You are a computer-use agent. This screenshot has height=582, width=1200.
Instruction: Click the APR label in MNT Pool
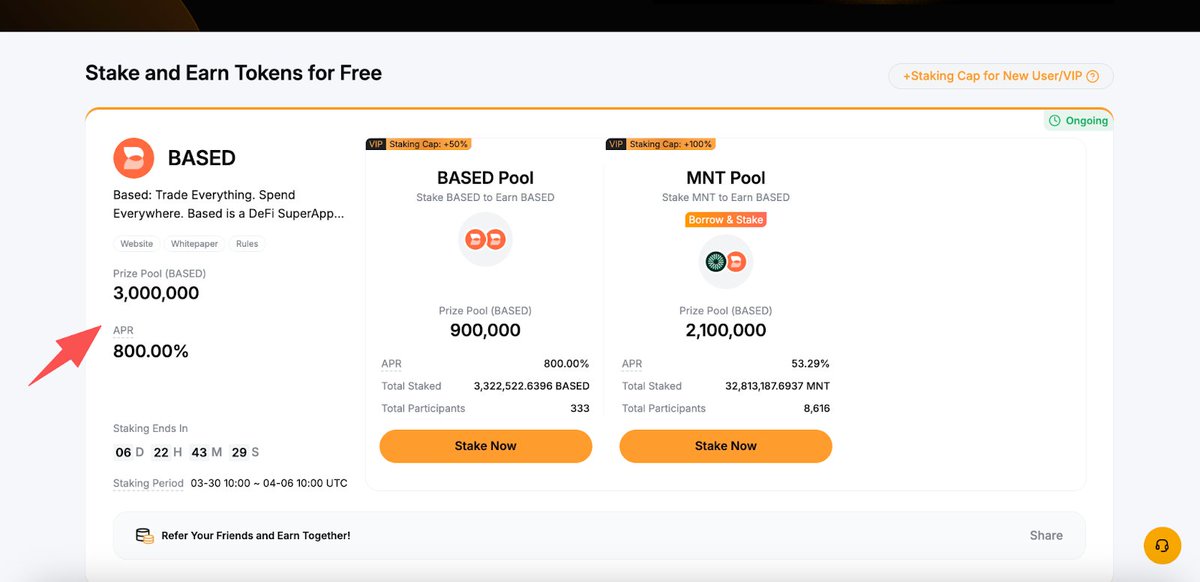[x=631, y=364]
